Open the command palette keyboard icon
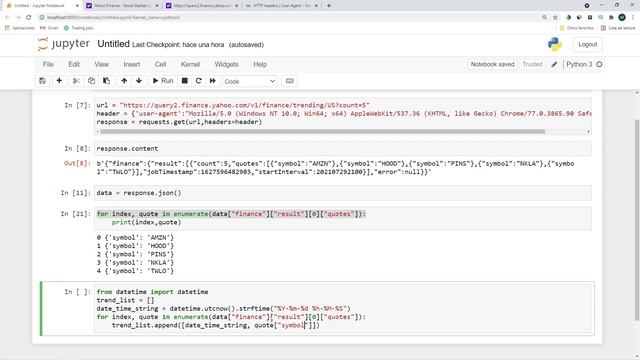This screenshot has height=360, width=640. 289,81
